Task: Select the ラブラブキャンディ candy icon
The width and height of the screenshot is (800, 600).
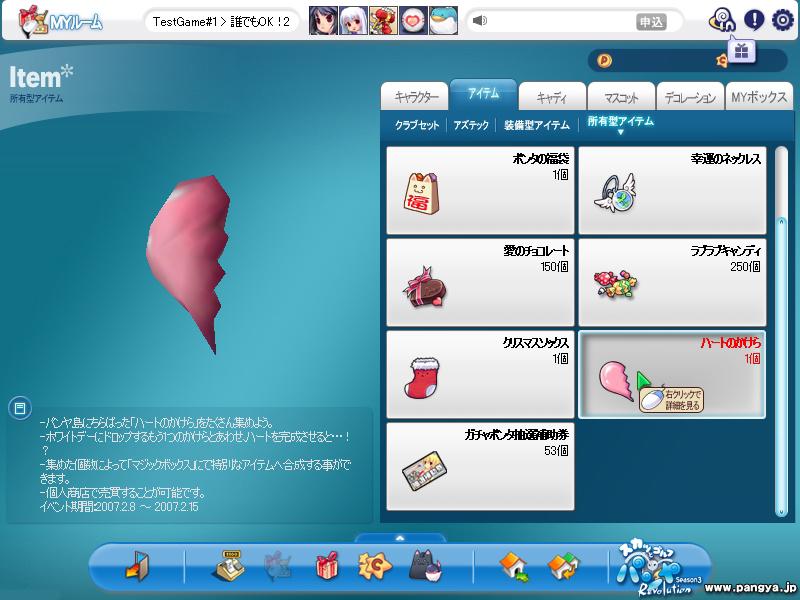Action: click(x=616, y=283)
